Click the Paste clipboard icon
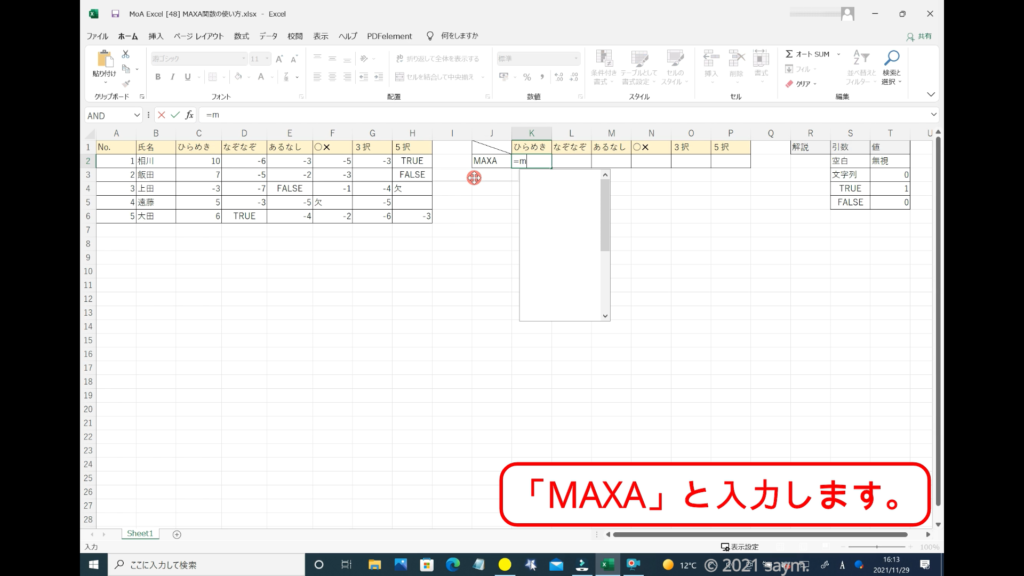Screen dimensions: 1024x576 (x=104, y=62)
